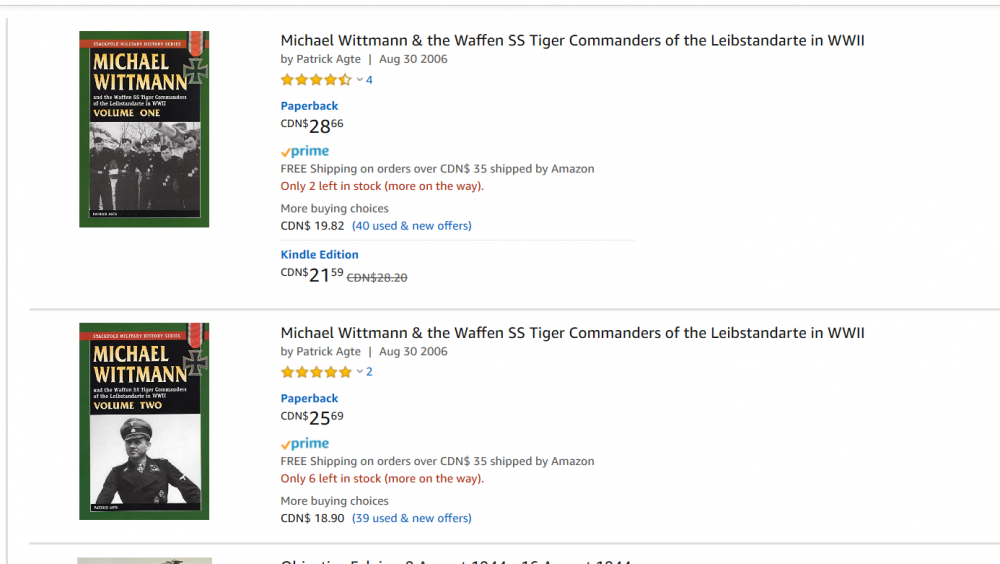The image size is (1000, 564).
Task: Expand rating dropdown arrow for Volume Two
Action: pos(360,372)
